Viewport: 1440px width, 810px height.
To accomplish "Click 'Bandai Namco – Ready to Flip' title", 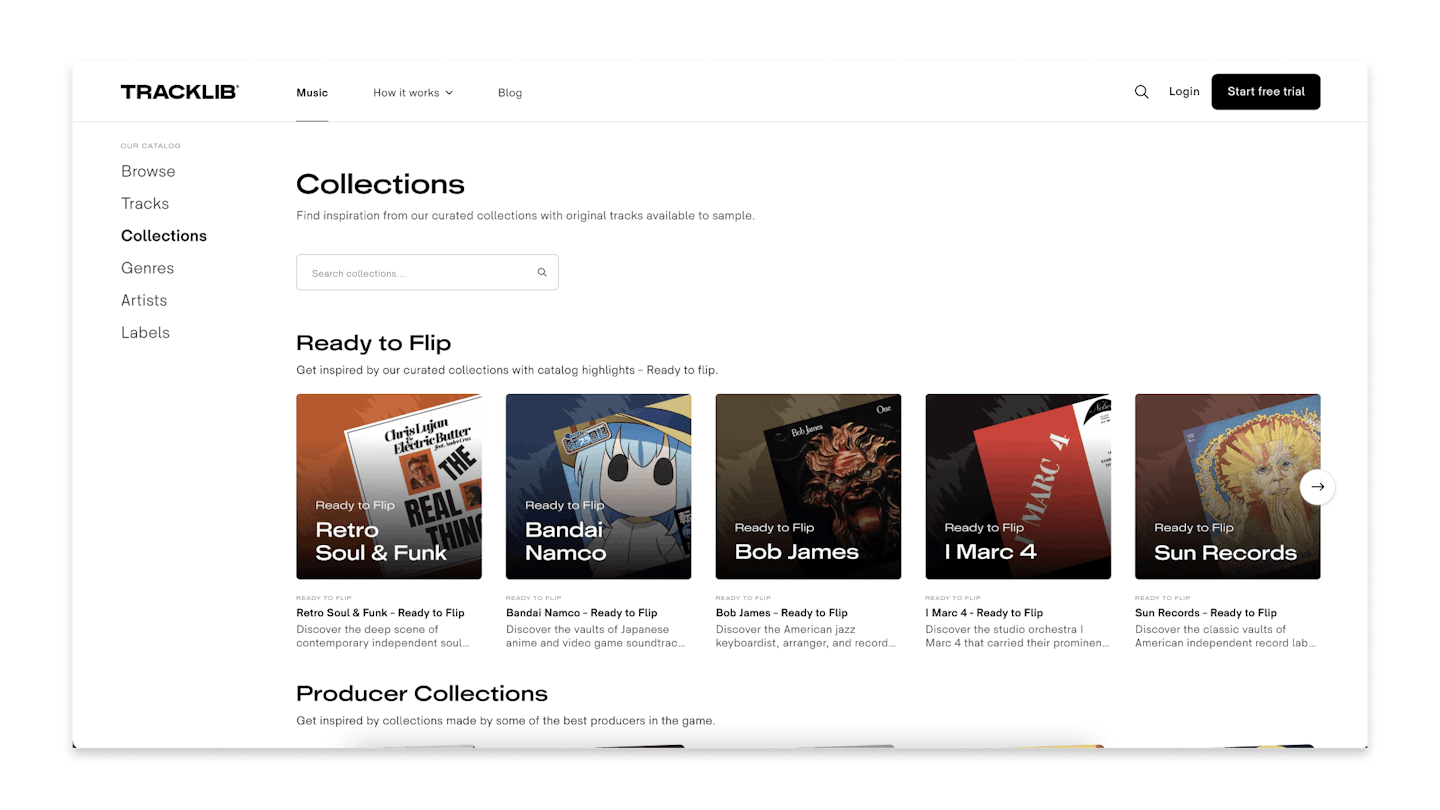I will [581, 613].
